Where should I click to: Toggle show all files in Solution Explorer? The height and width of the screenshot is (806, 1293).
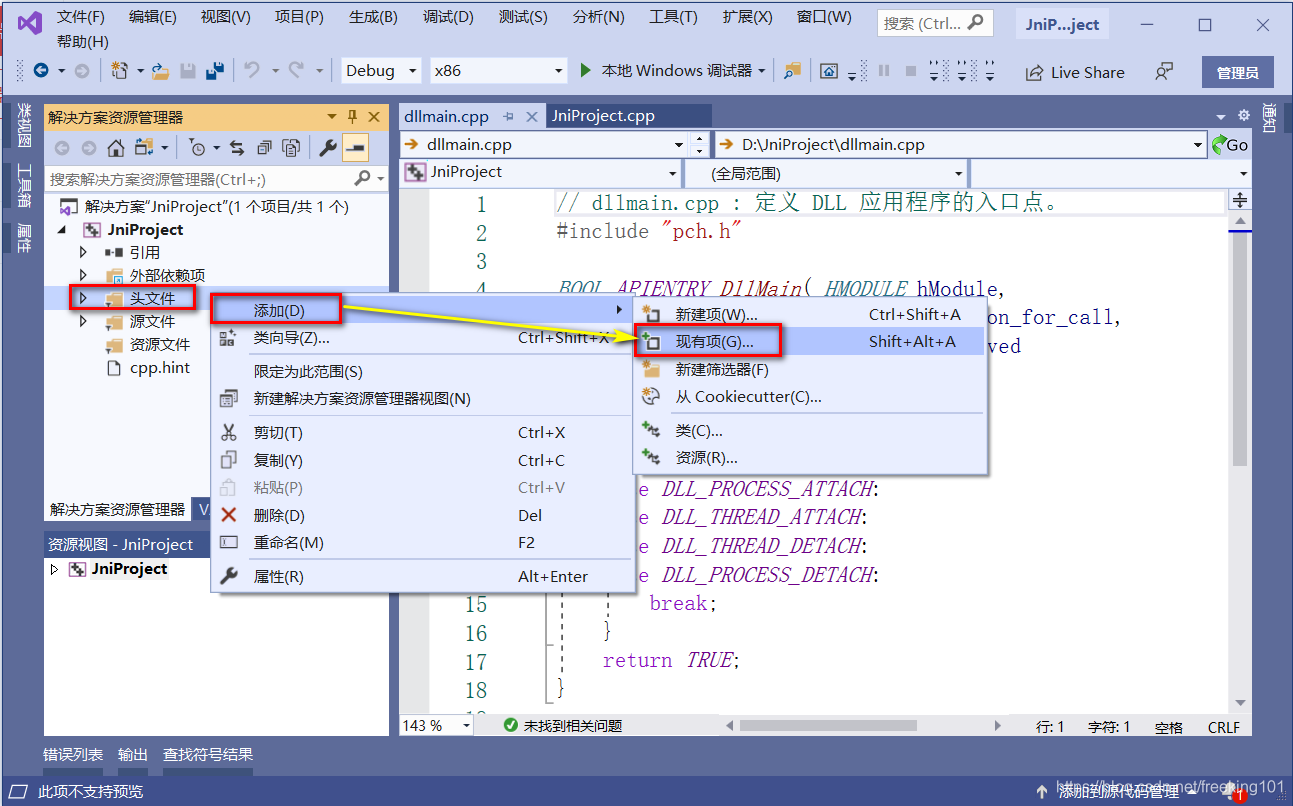point(291,148)
